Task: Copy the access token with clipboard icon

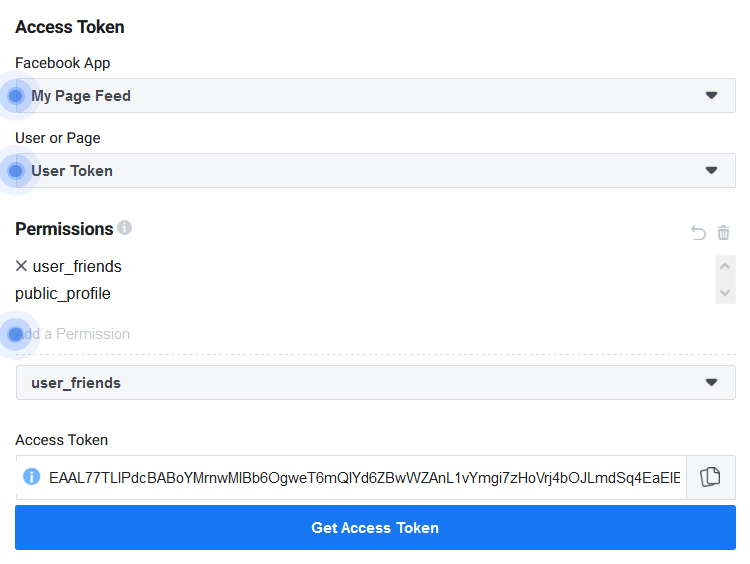Action: [x=710, y=477]
